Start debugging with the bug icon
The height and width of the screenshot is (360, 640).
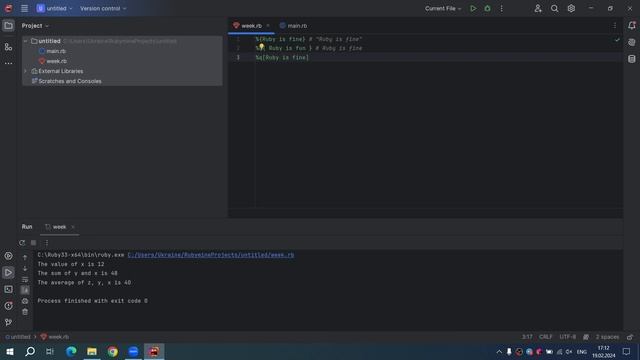click(487, 8)
